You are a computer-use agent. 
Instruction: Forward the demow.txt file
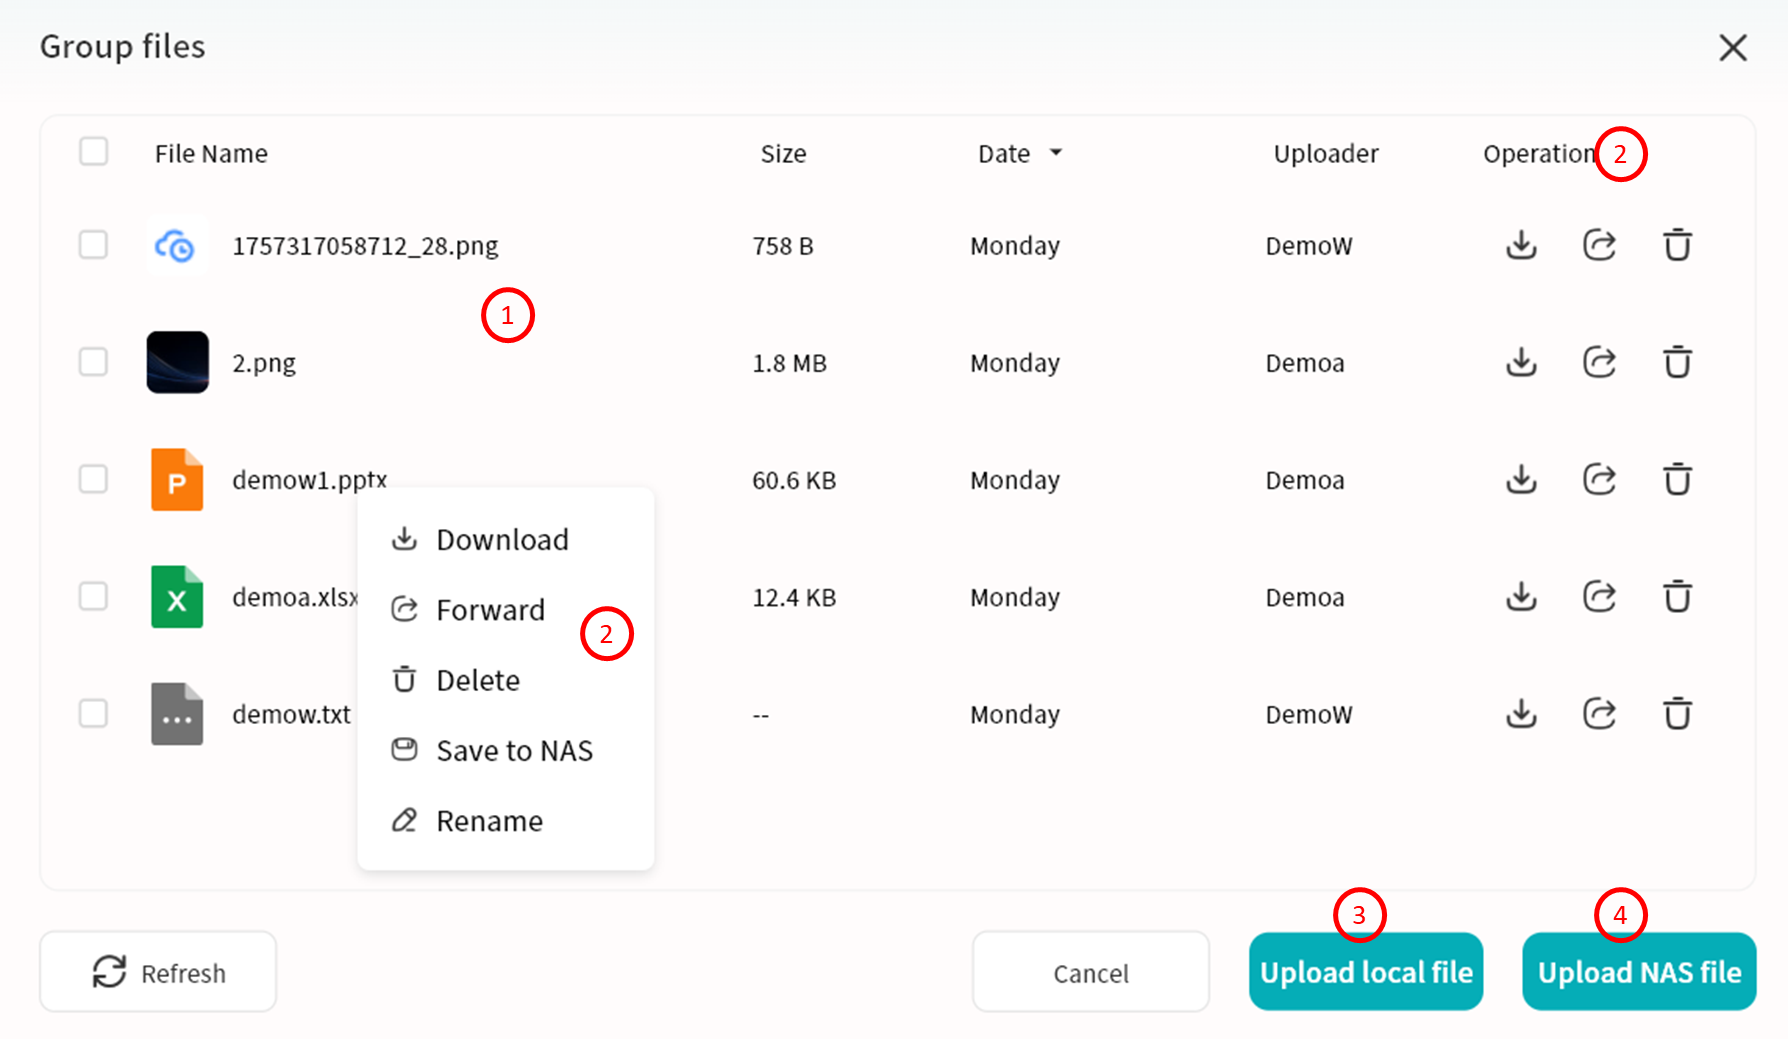[x=1599, y=714]
